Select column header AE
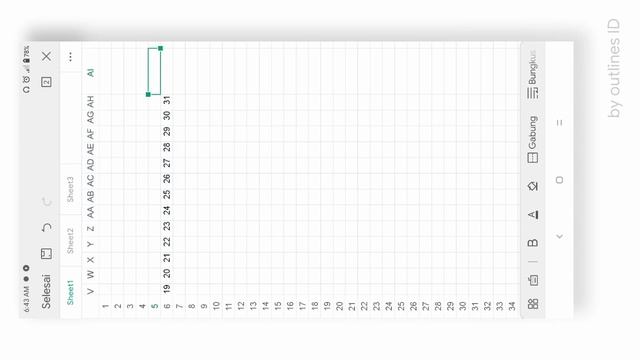 click(91, 149)
